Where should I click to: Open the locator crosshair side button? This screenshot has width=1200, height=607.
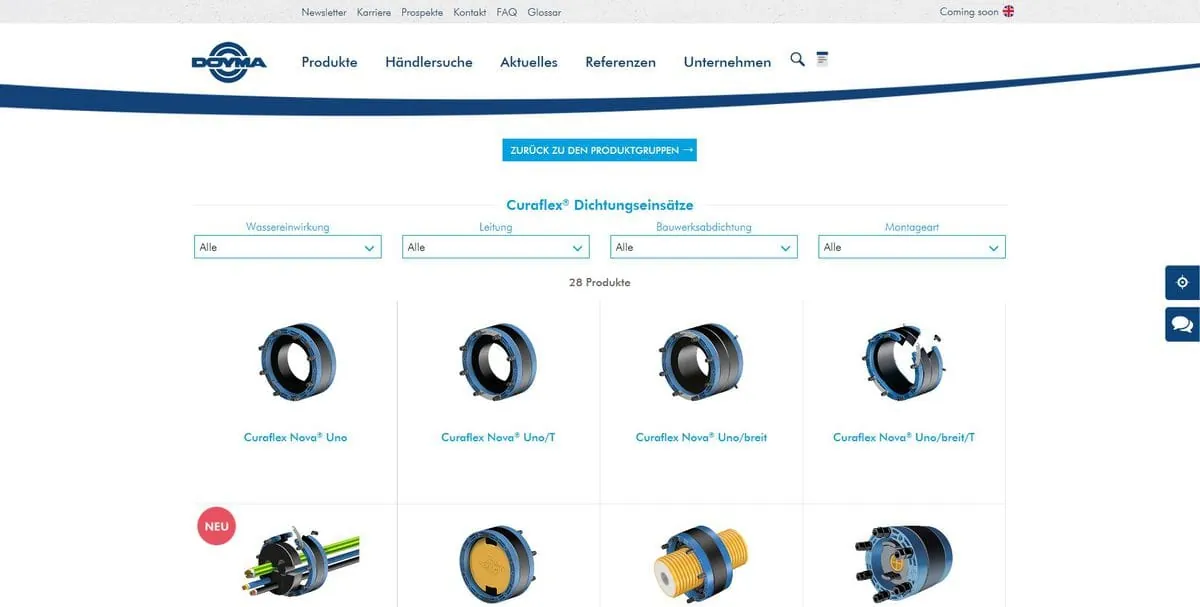1182,283
